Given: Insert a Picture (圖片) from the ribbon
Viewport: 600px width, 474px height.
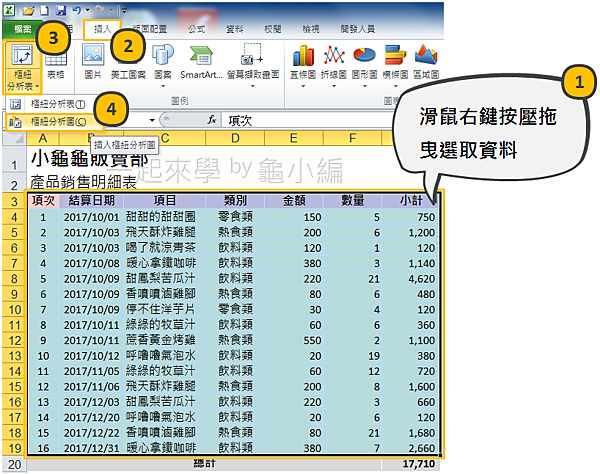Looking at the screenshot, I should tap(93, 55).
